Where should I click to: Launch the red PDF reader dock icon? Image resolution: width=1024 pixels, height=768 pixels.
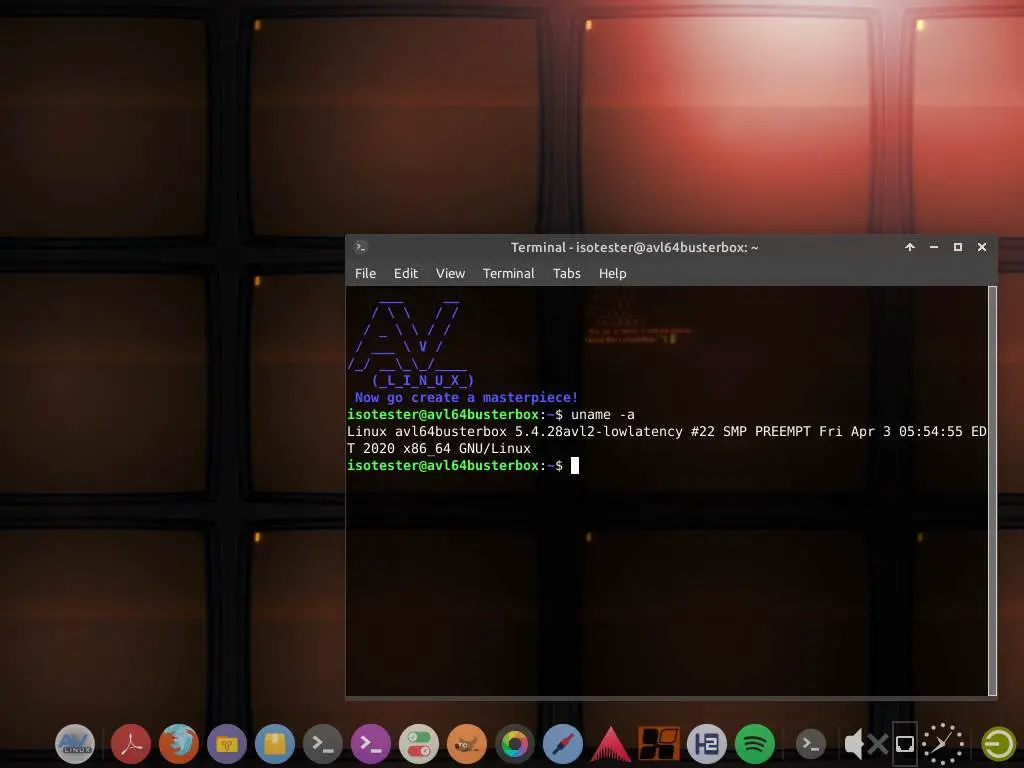point(131,744)
